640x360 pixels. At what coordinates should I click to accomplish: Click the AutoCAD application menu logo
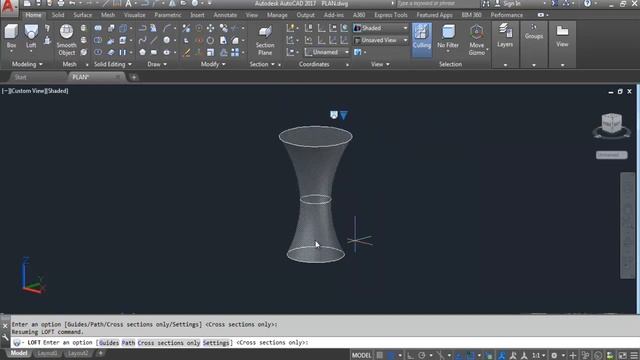click(x=9, y=8)
